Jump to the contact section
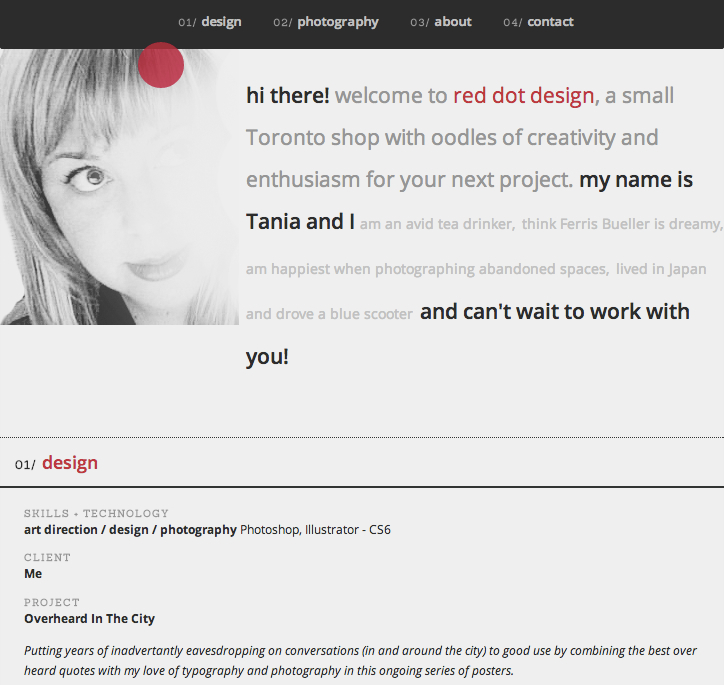Image resolution: width=724 pixels, height=685 pixels. click(x=538, y=22)
